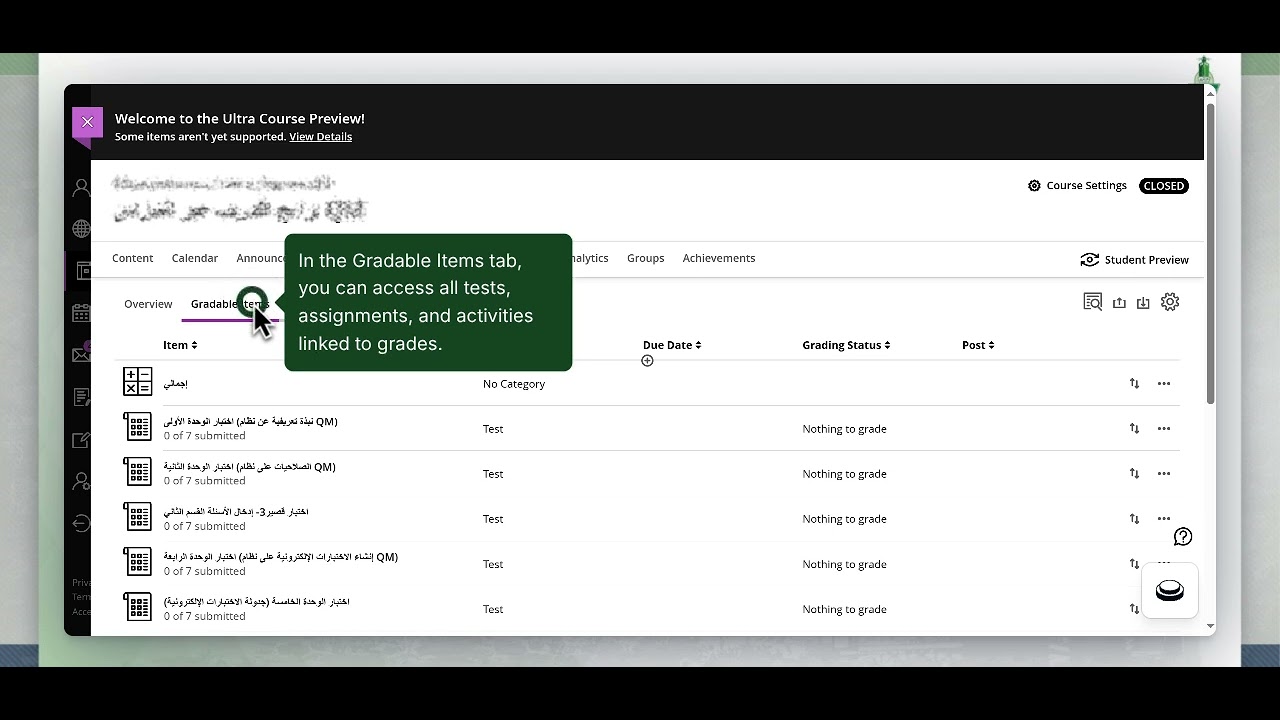
Task: Launch Student Preview
Action: pyautogui.click(x=1135, y=260)
